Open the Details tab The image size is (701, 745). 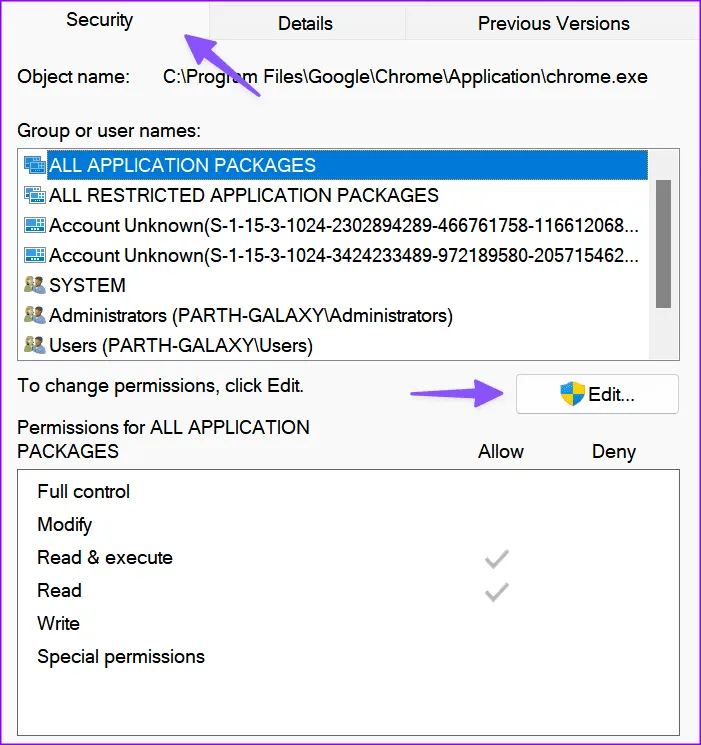click(305, 23)
